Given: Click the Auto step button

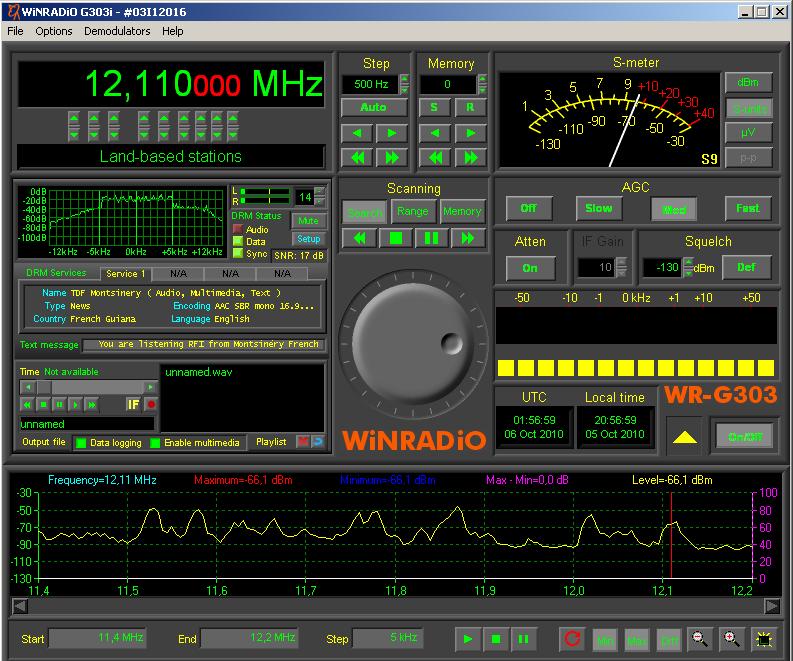Looking at the screenshot, I should 374,107.
